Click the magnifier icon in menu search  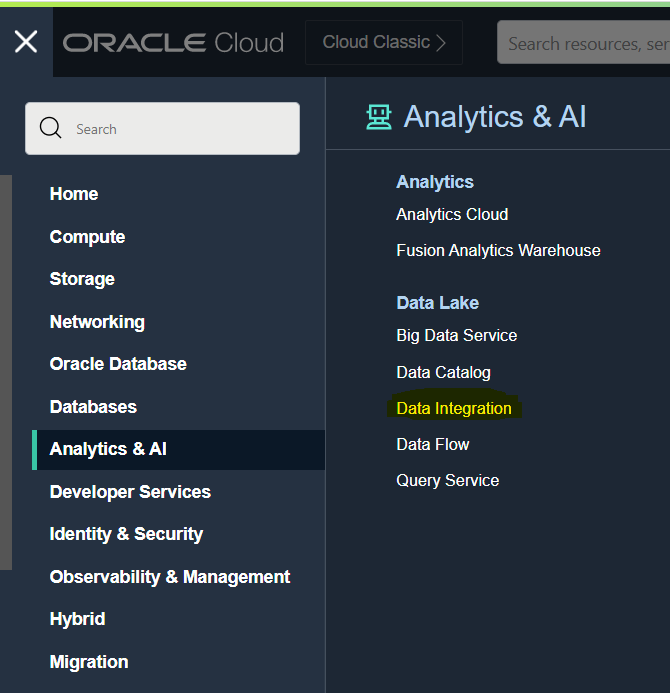[x=50, y=129]
